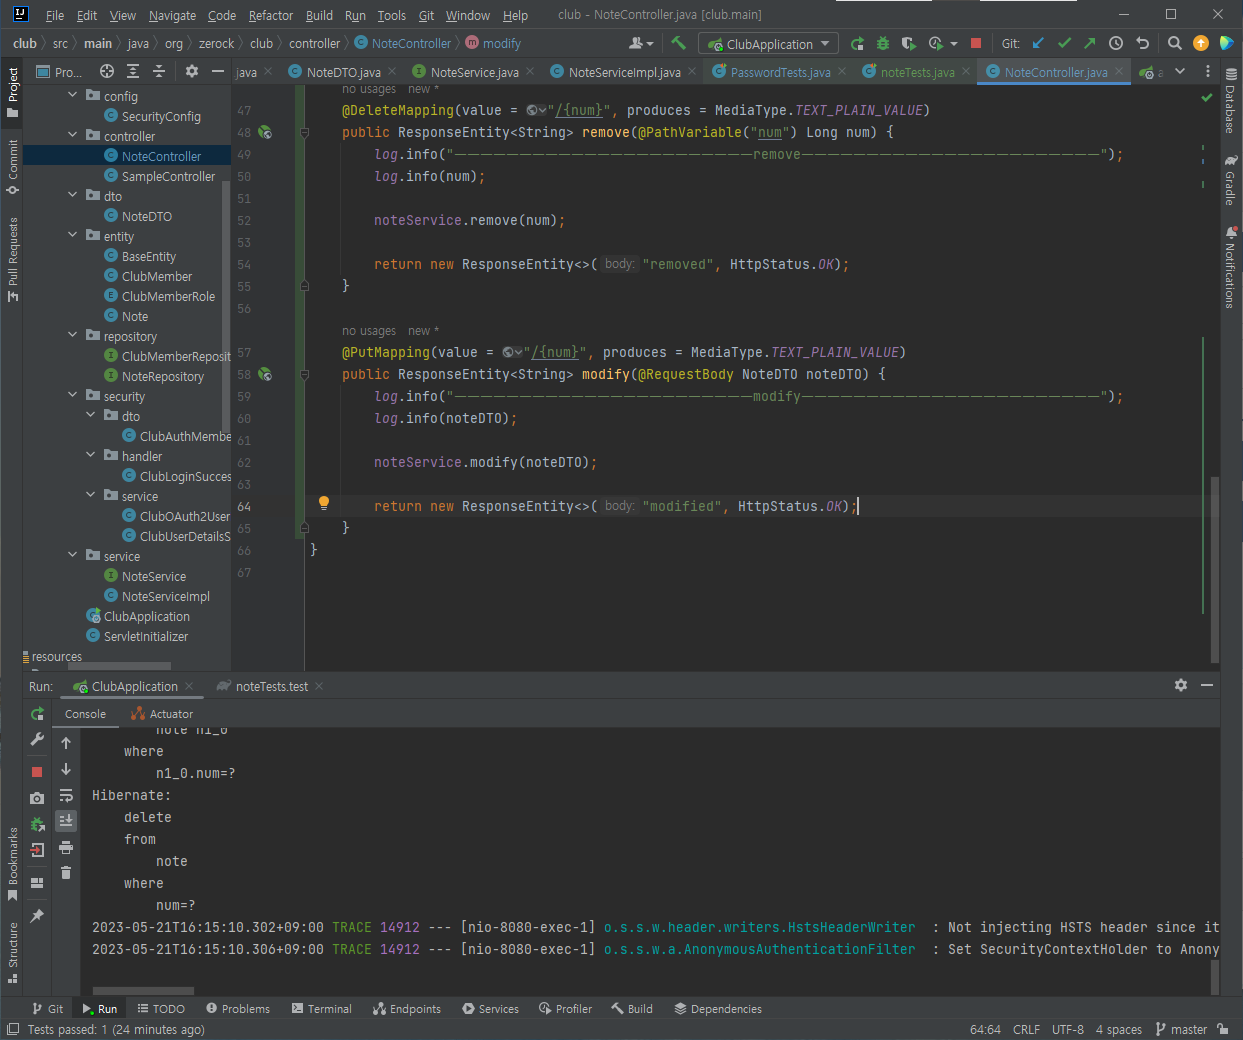The height and width of the screenshot is (1040, 1243).
Task: Open the ClubApplication run configuration dropdown
Action: [x=768, y=44]
